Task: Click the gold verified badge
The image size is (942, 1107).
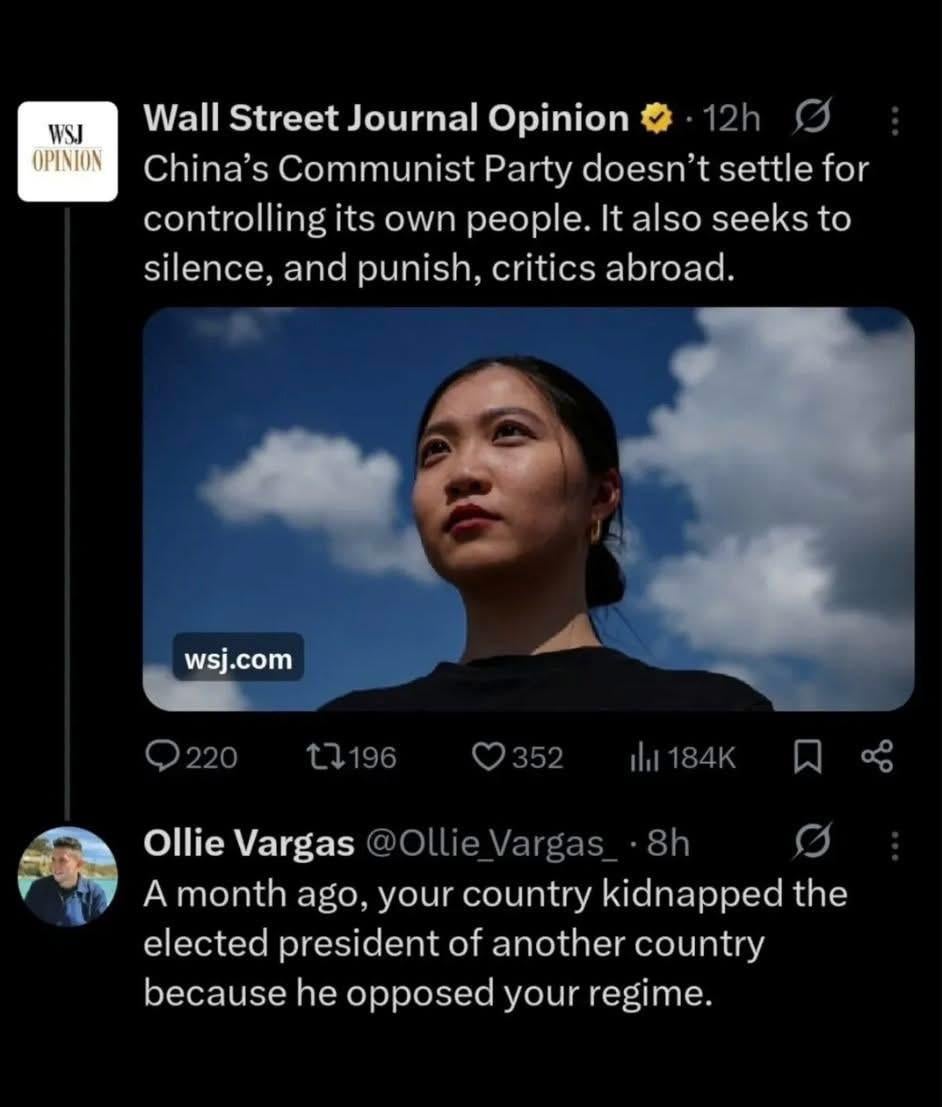Action: tap(654, 120)
